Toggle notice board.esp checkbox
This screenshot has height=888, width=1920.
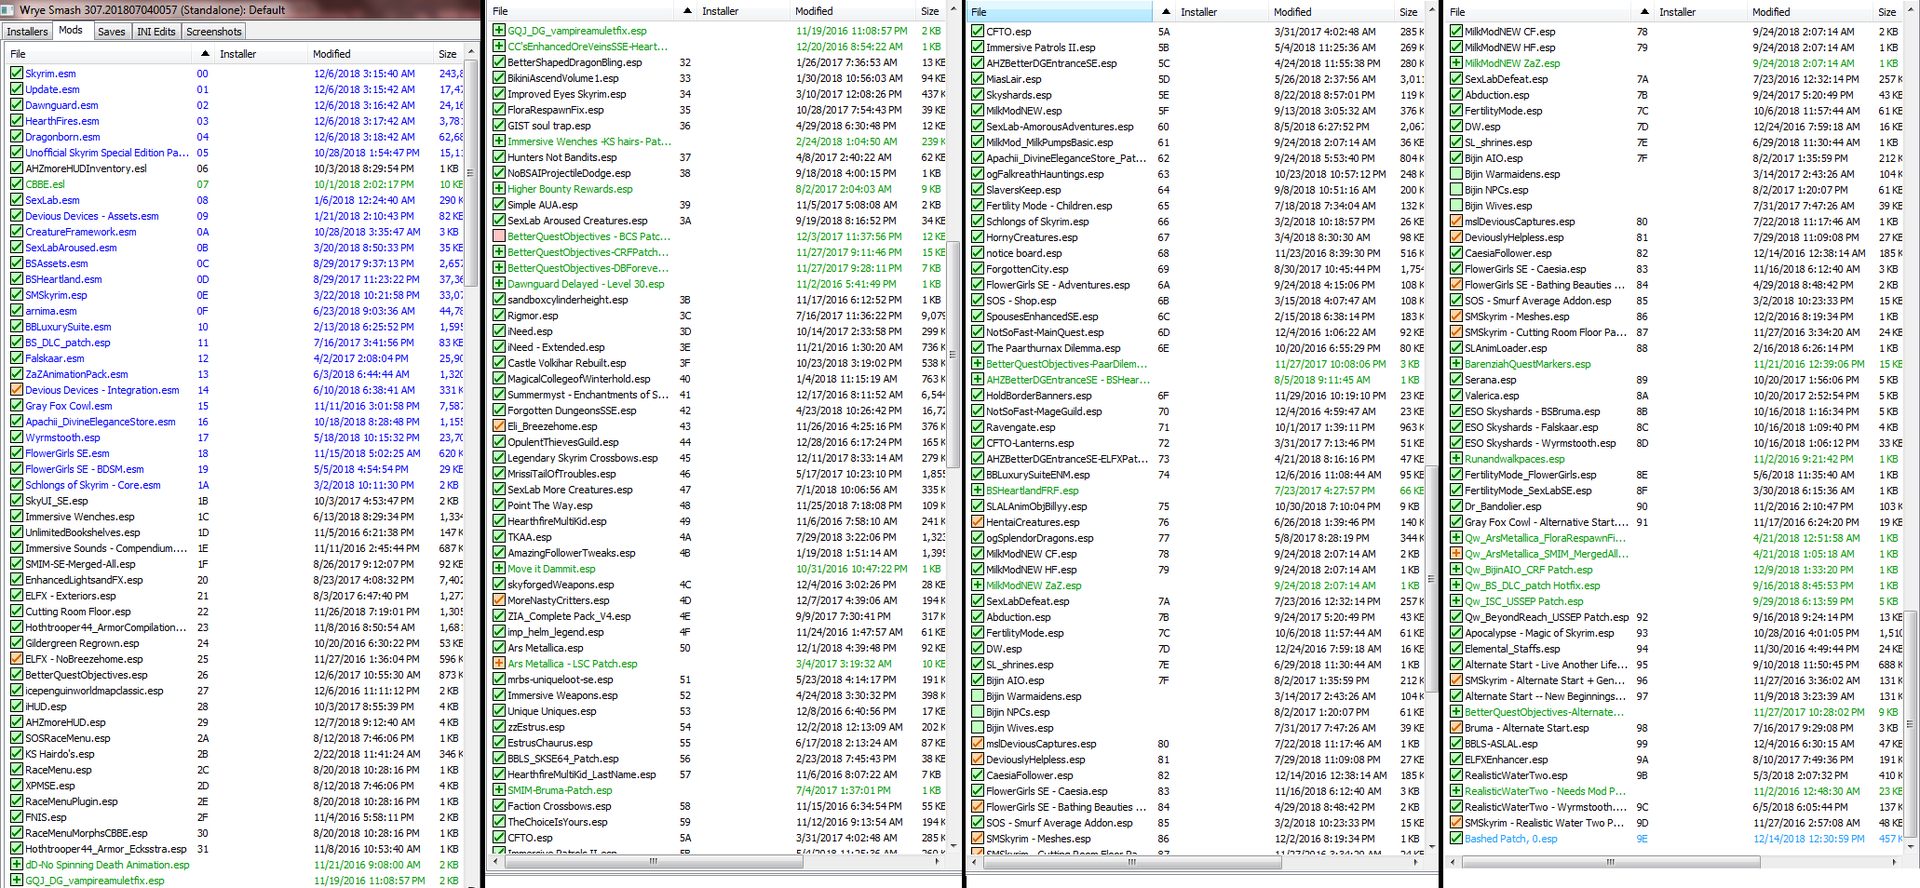[978, 253]
